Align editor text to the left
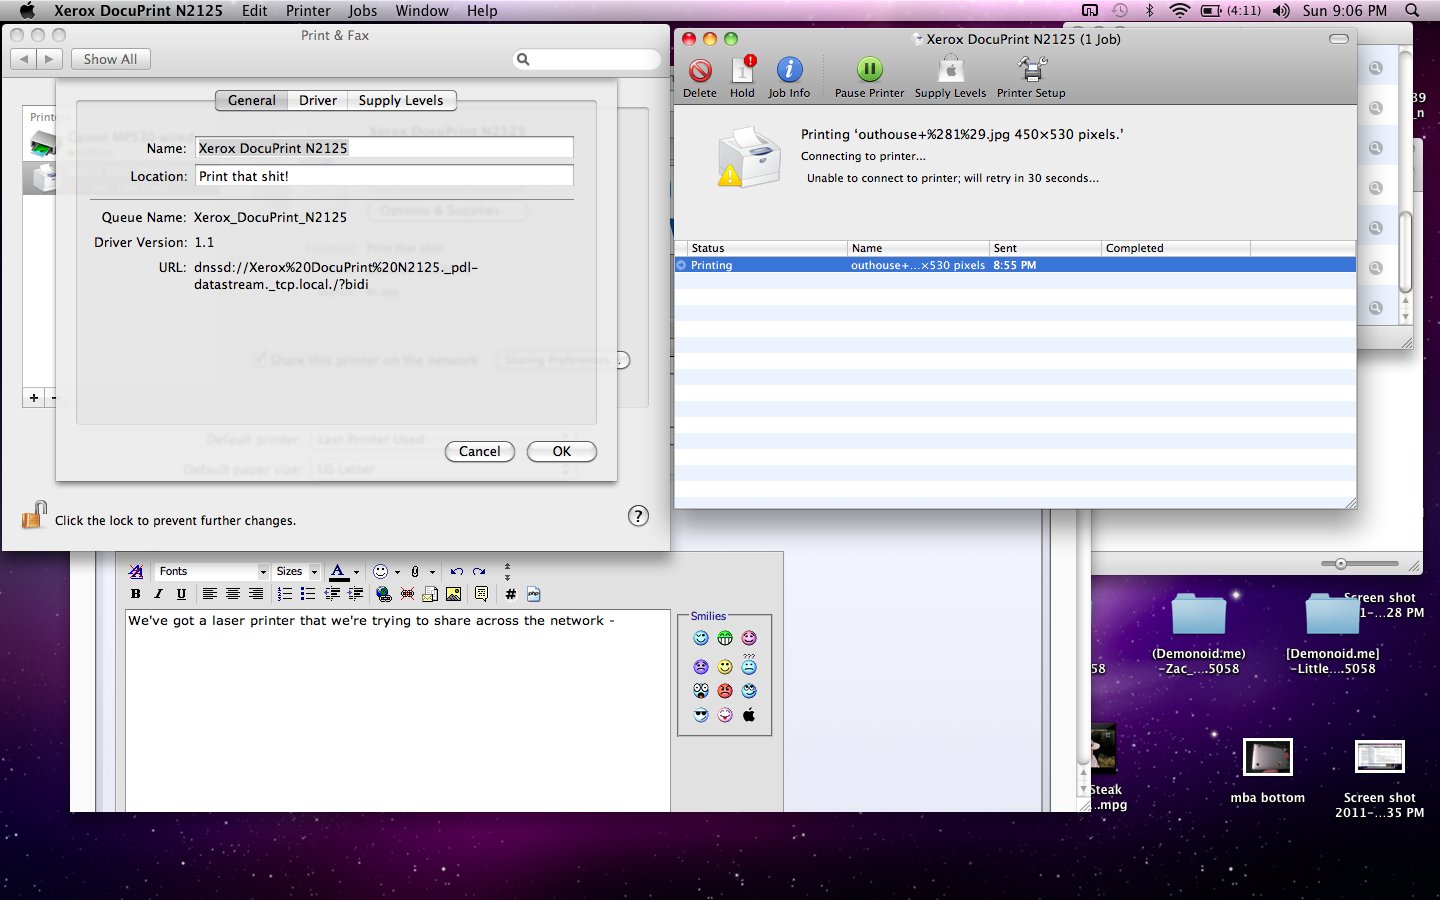Image resolution: width=1440 pixels, height=900 pixels. click(x=209, y=594)
